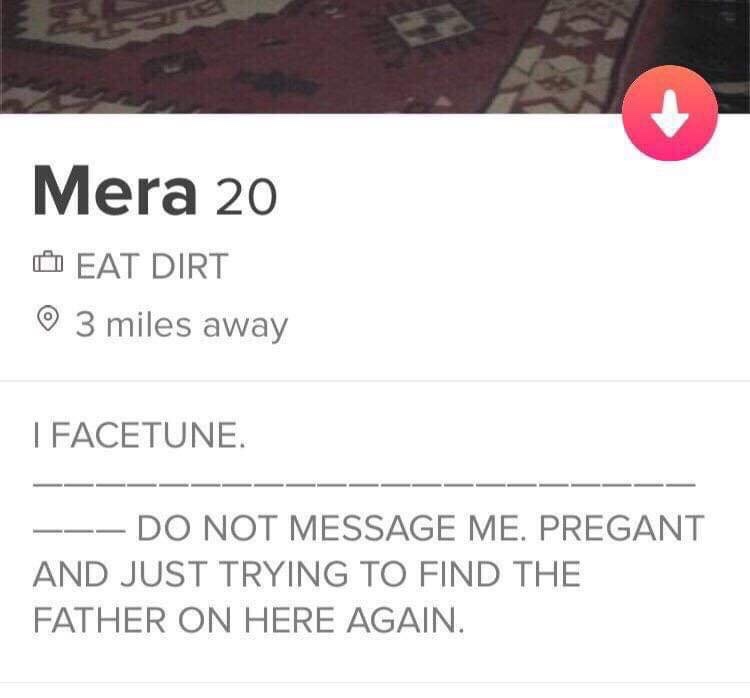The height and width of the screenshot is (698, 750).
Task: Click the long underscore divider line in bio
Action: click(x=364, y=485)
